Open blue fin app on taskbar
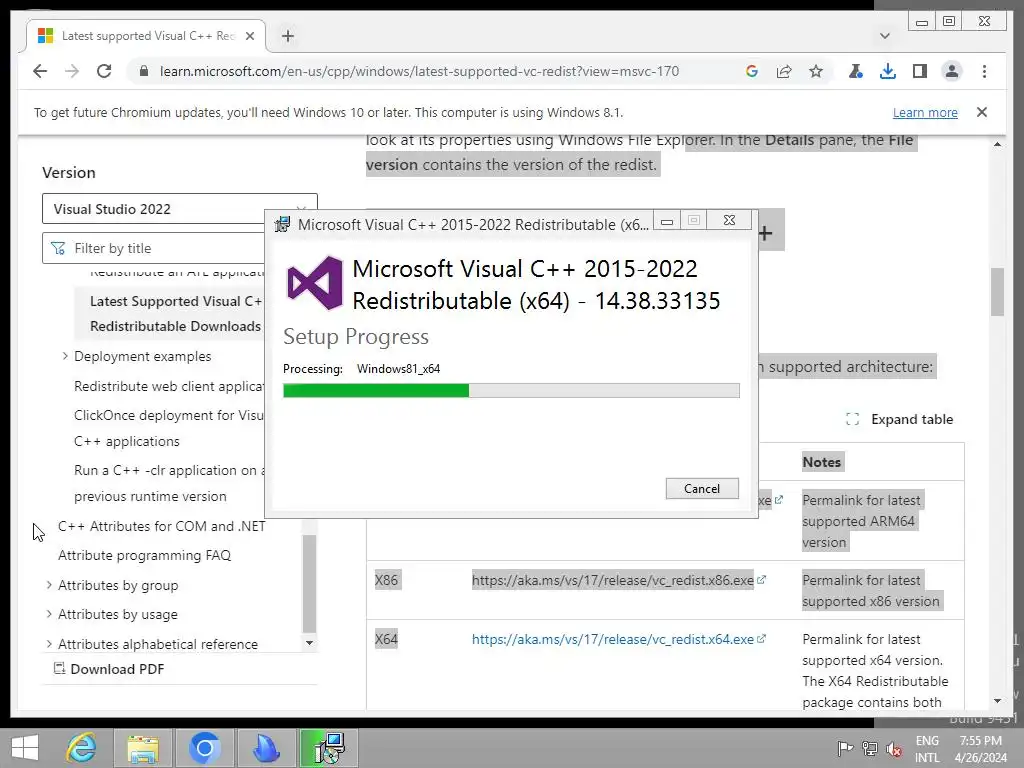 266,748
